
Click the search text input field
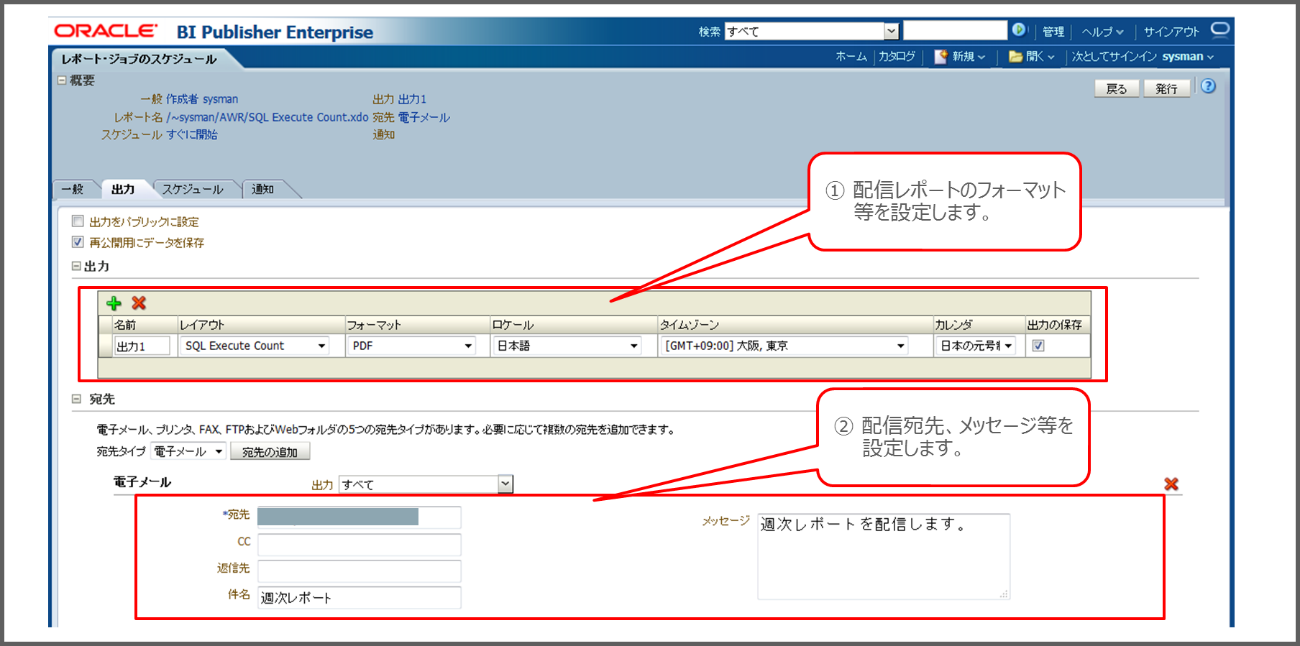click(955, 31)
